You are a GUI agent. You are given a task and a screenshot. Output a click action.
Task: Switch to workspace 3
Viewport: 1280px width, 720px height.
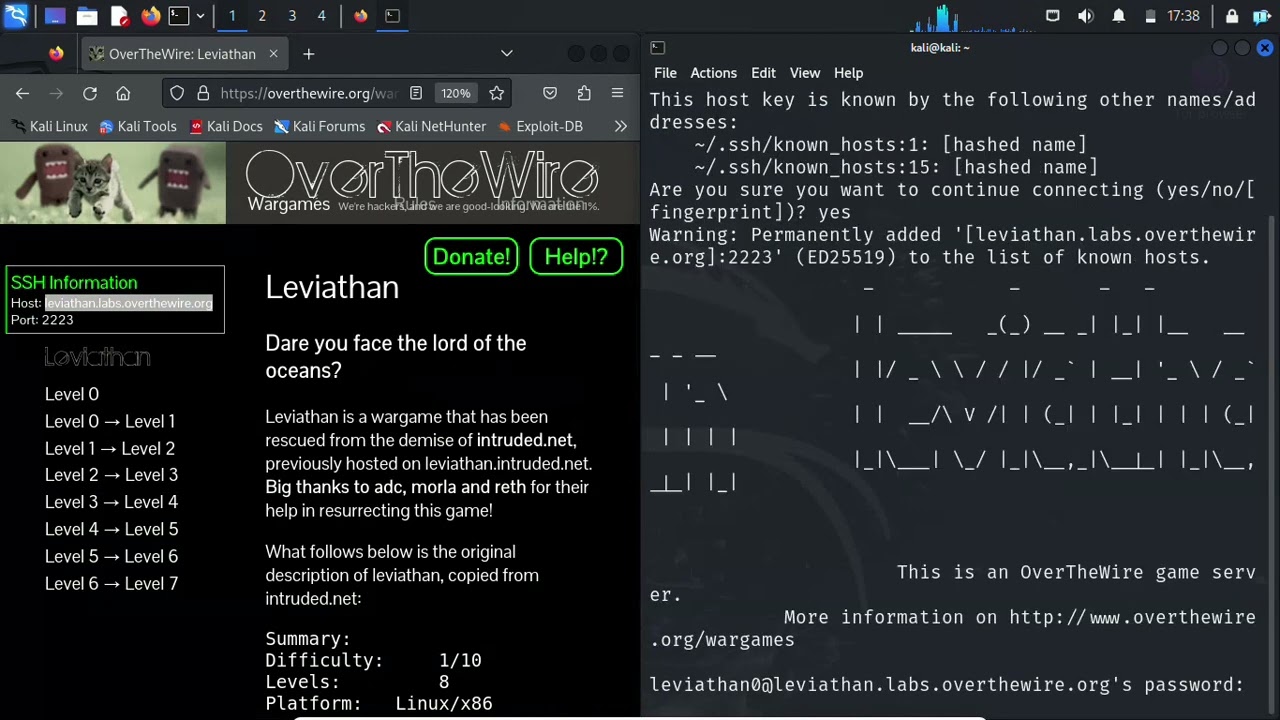(x=292, y=16)
